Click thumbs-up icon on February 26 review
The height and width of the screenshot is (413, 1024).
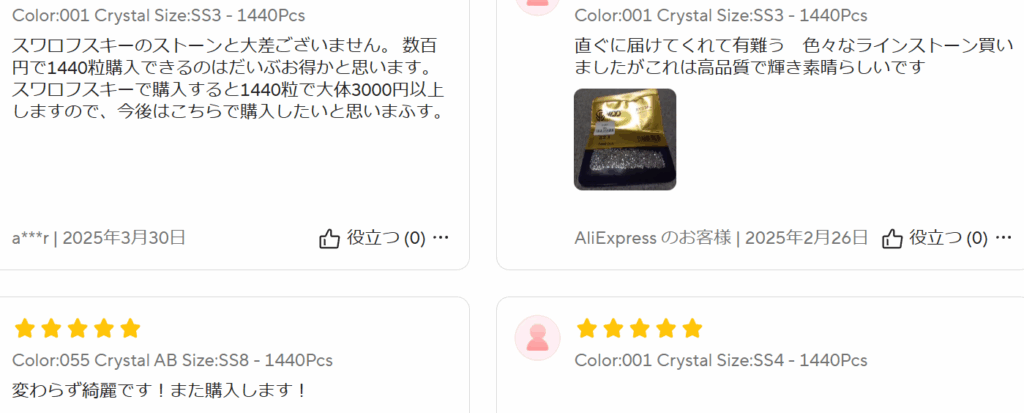[892, 239]
